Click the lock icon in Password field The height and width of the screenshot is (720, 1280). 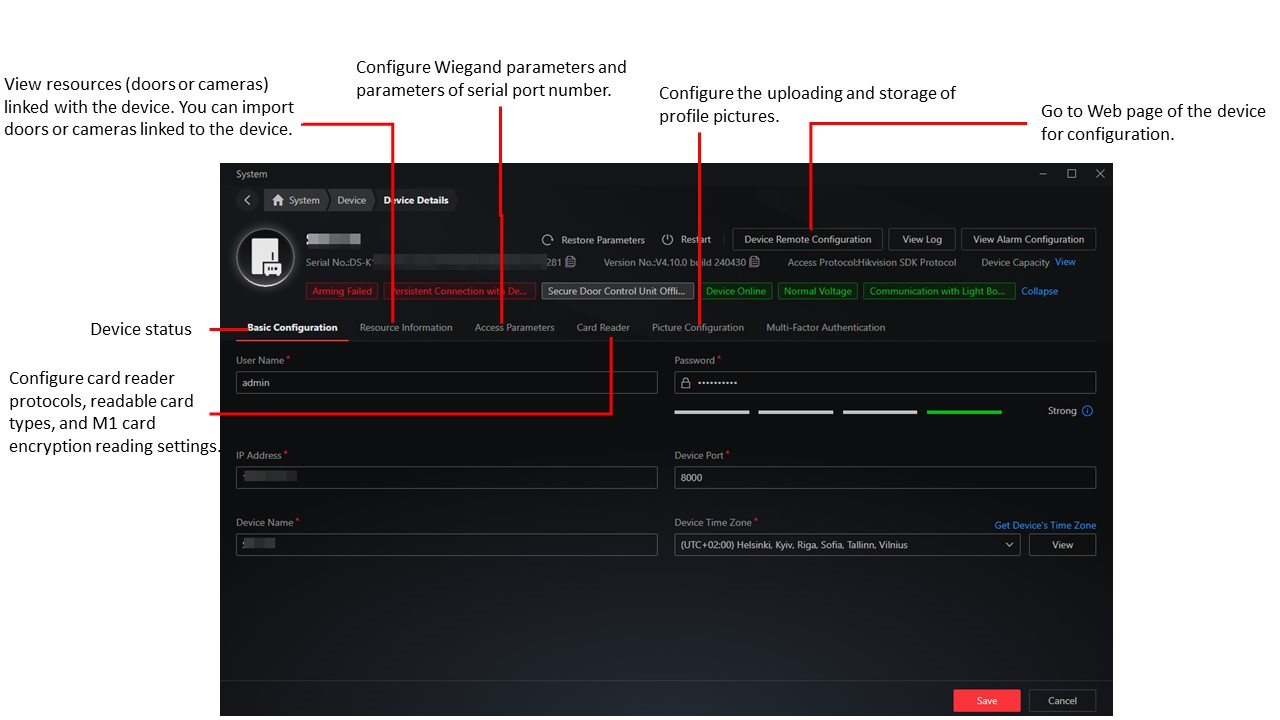pyautogui.click(x=686, y=383)
